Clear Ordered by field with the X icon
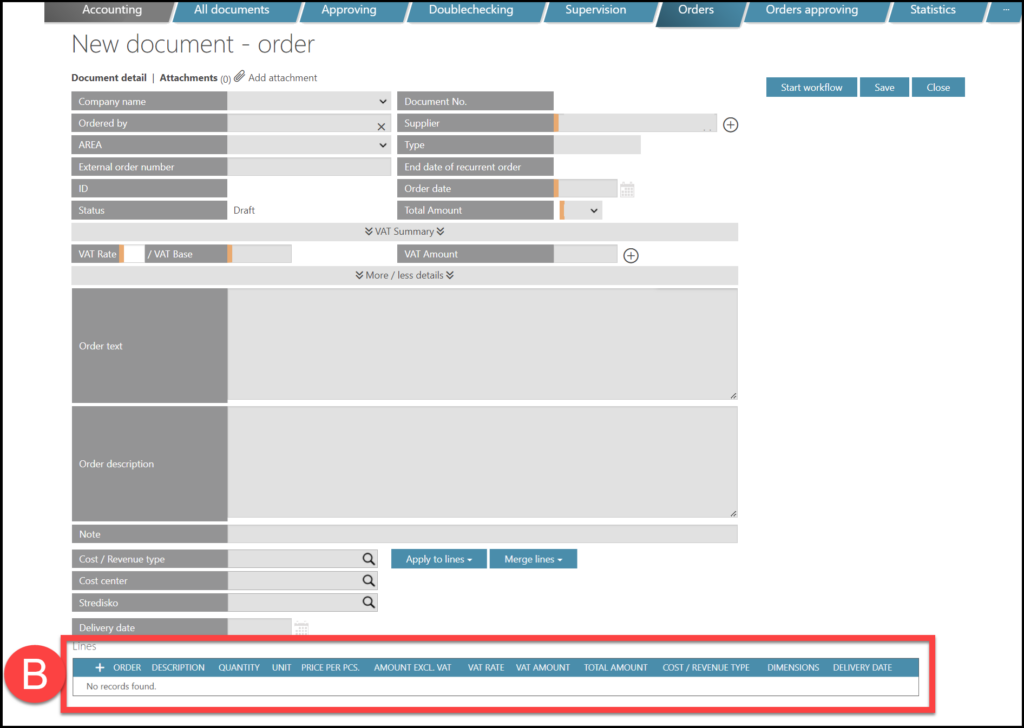1024x728 pixels. point(381,126)
